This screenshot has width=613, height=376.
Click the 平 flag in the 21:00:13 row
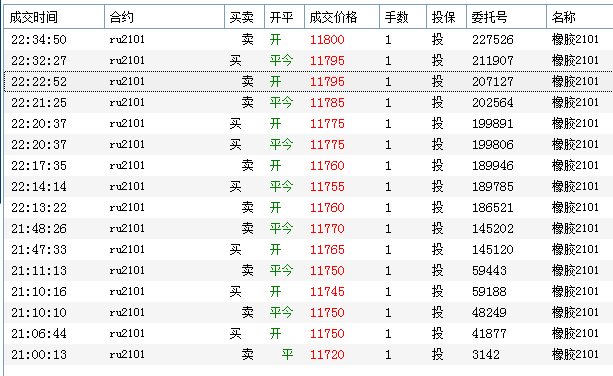pyautogui.click(x=287, y=355)
